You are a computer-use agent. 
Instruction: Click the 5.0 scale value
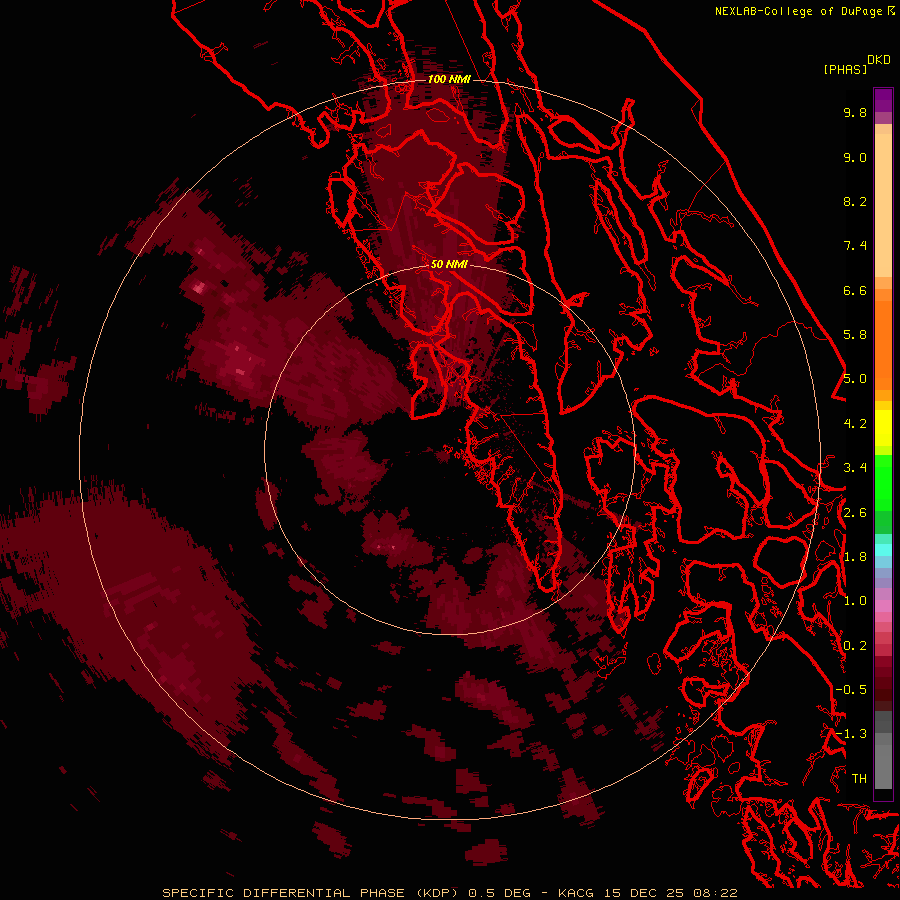855,379
